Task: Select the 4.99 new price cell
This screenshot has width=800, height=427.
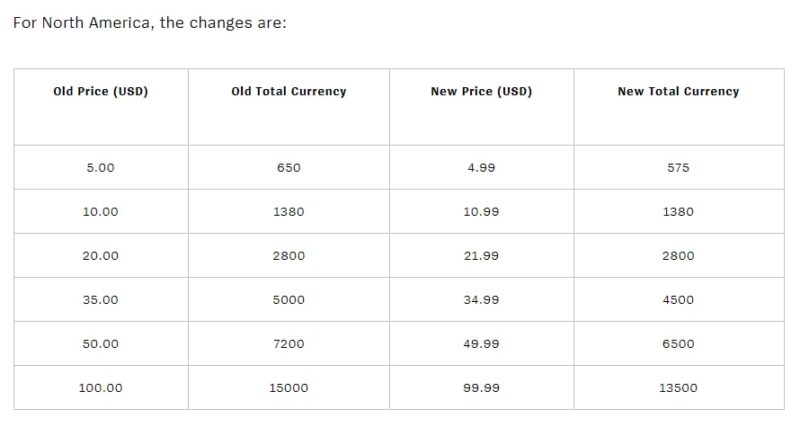Action: (481, 167)
